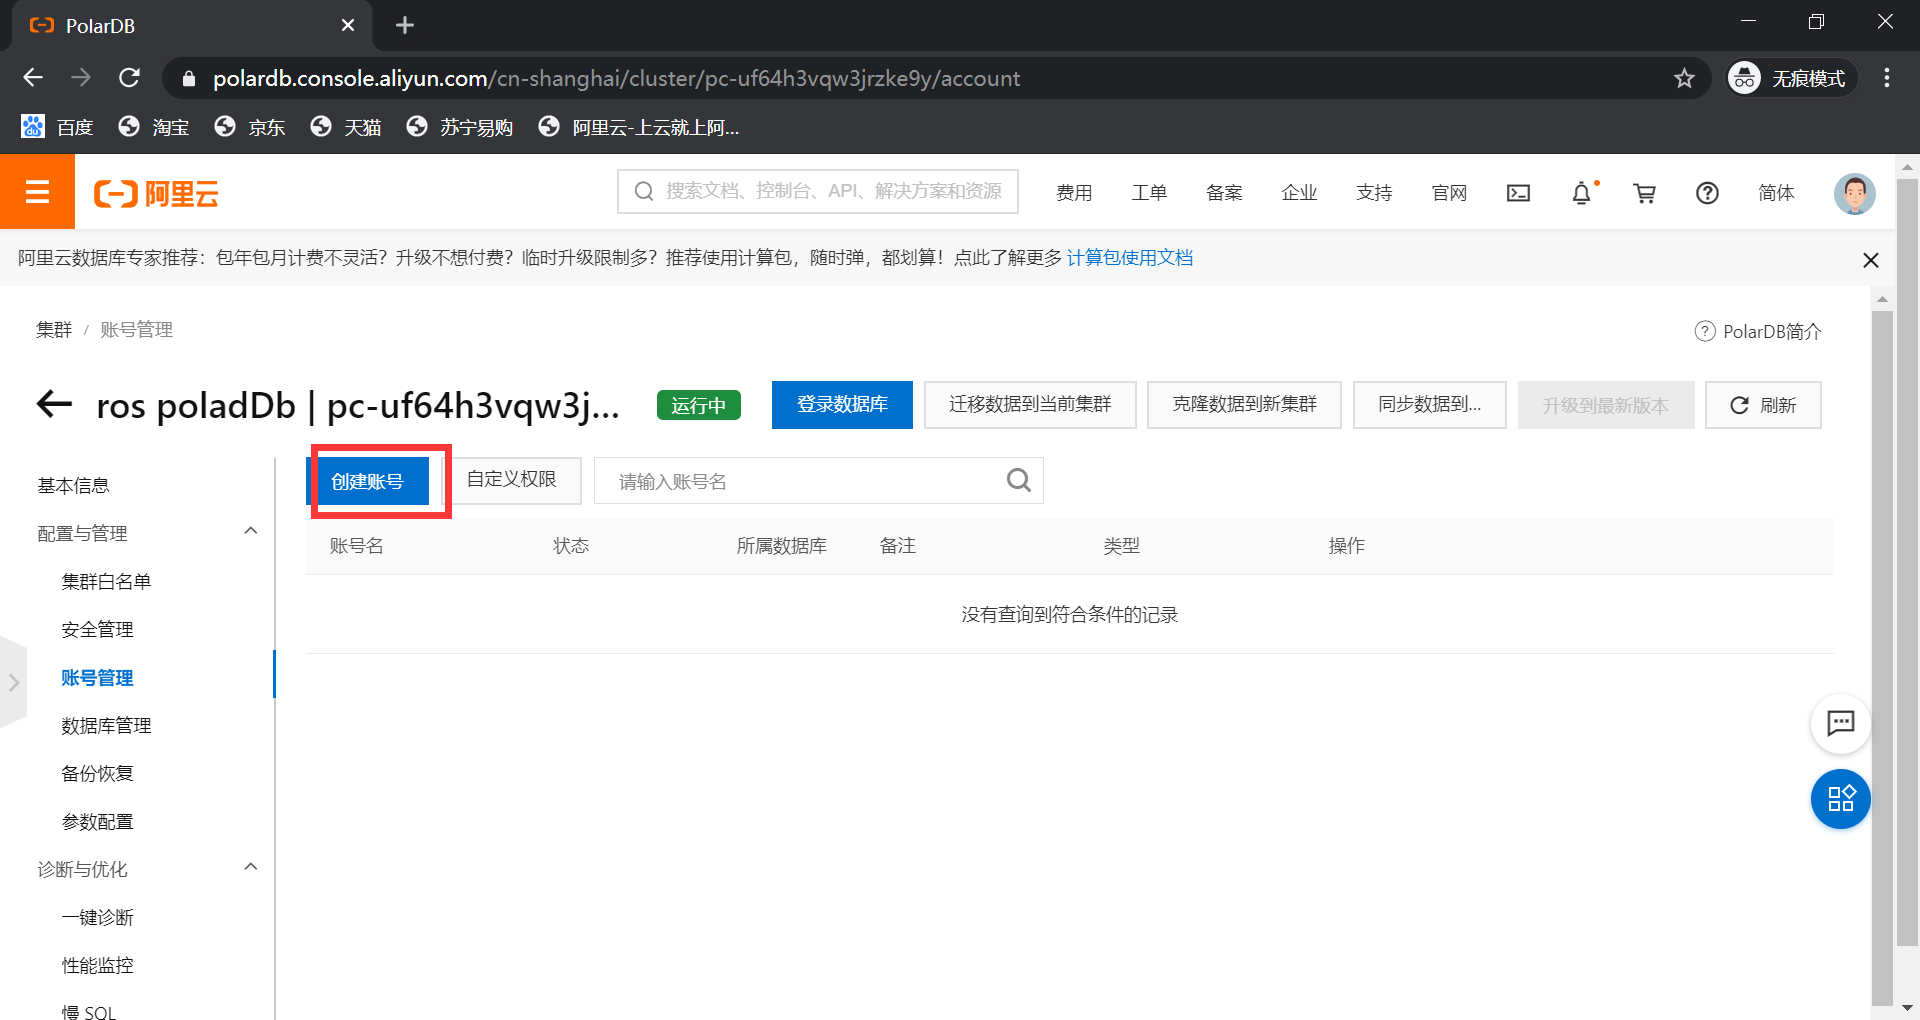Click the 刷新 refresh button
The image size is (1920, 1020).
[x=1763, y=405]
